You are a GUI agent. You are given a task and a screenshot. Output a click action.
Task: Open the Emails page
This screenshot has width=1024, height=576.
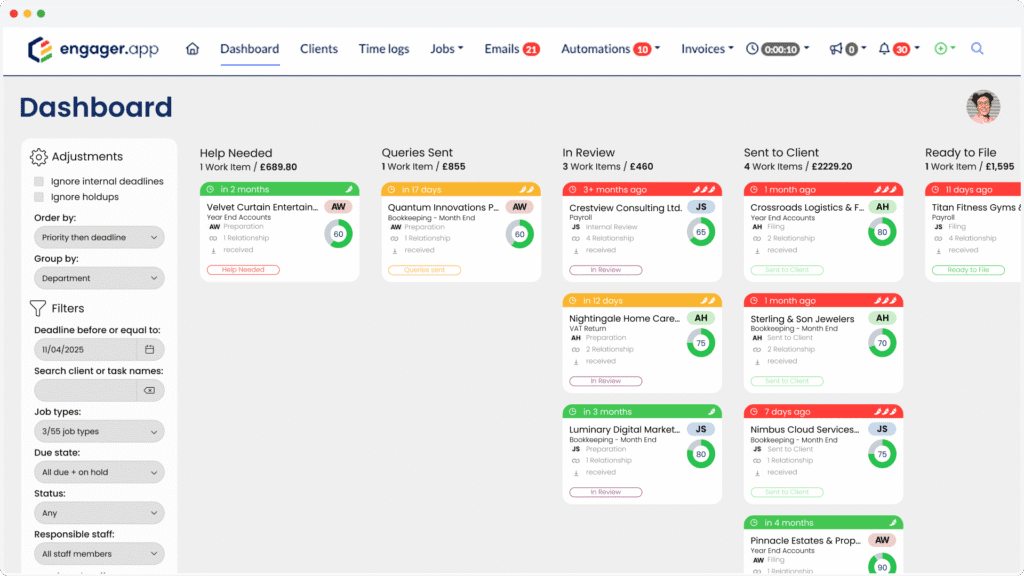coord(502,49)
